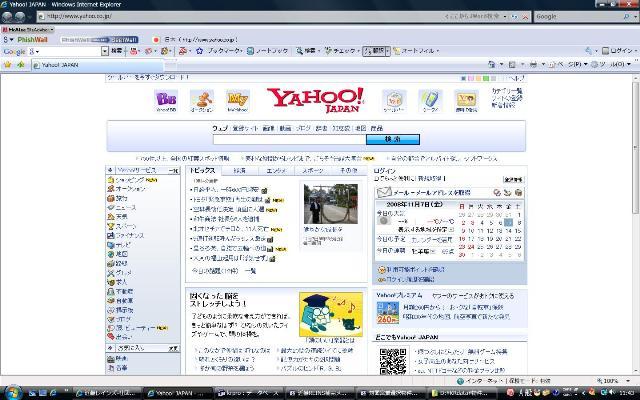Click the Yahoo! search input field
This screenshot has height=400, width=640.
[x=289, y=140]
